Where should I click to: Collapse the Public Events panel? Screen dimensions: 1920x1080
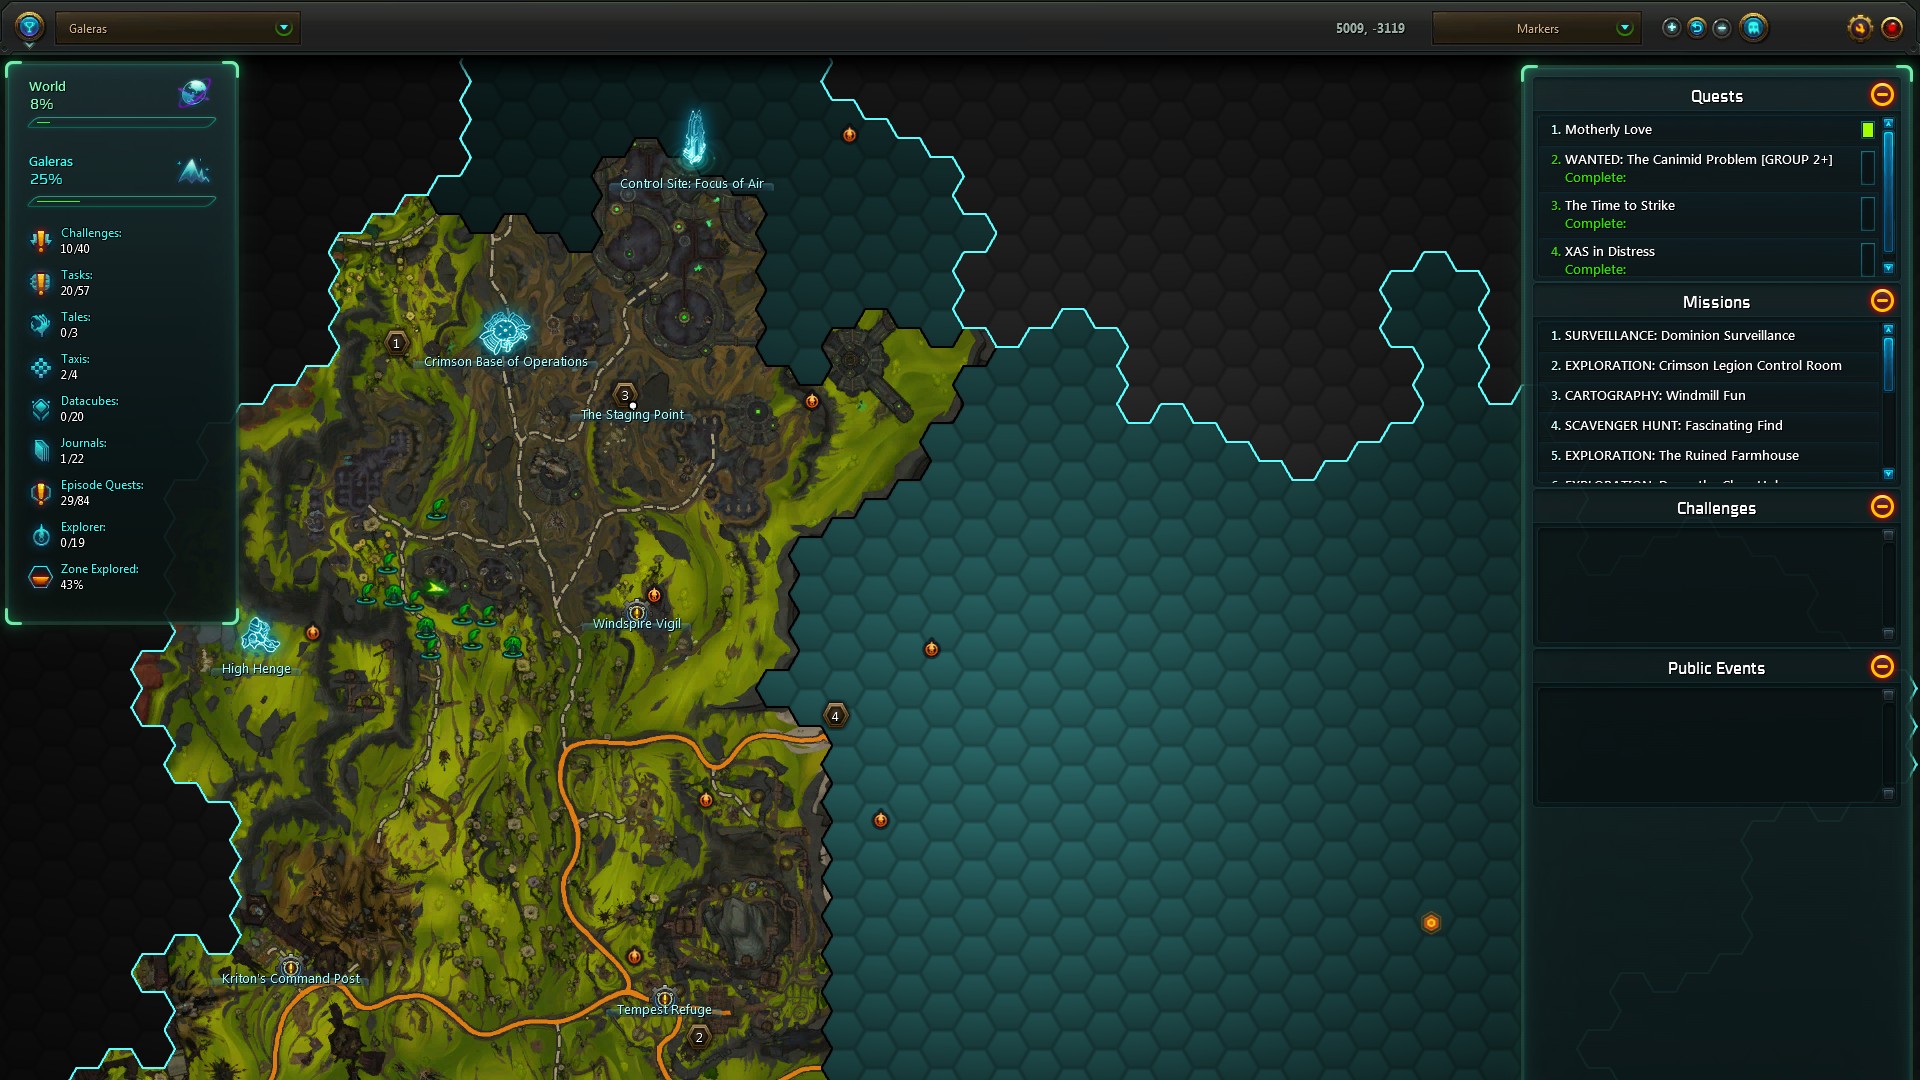tap(1882, 667)
